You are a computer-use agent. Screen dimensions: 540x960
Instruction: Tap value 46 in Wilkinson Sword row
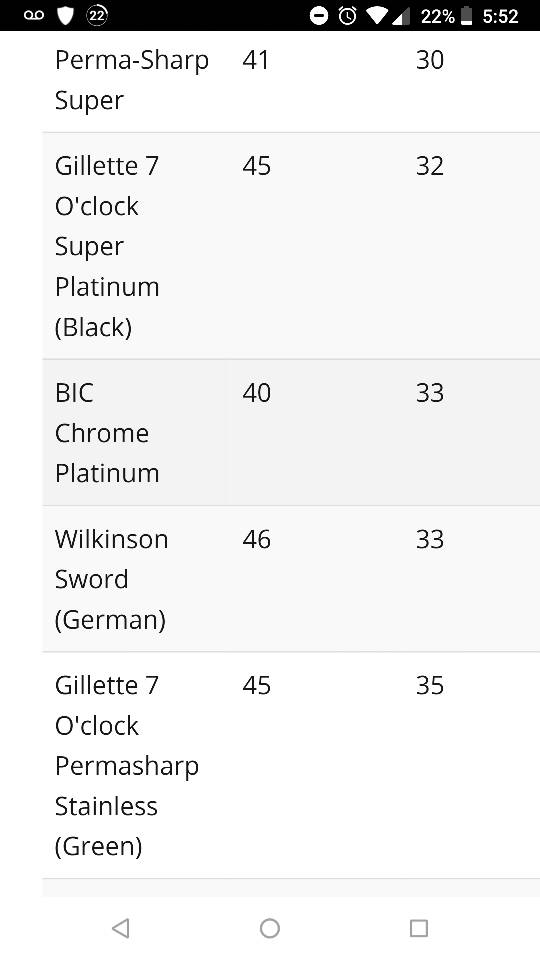[257, 539]
